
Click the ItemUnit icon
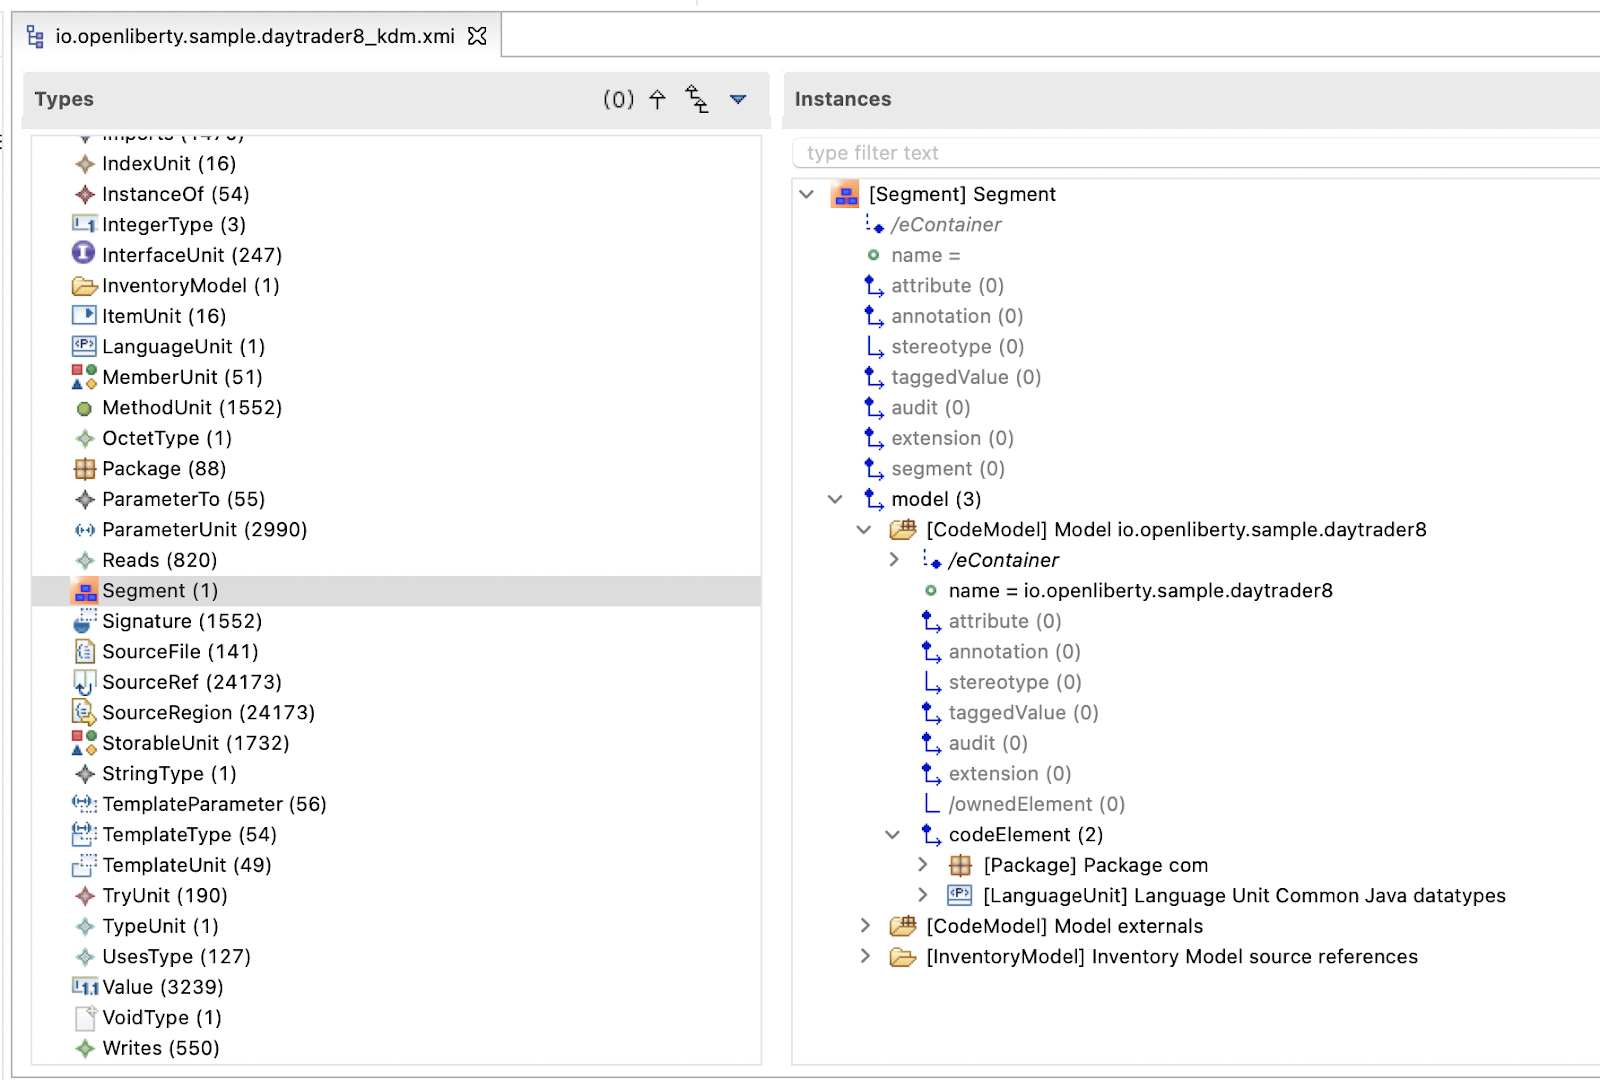coord(84,316)
